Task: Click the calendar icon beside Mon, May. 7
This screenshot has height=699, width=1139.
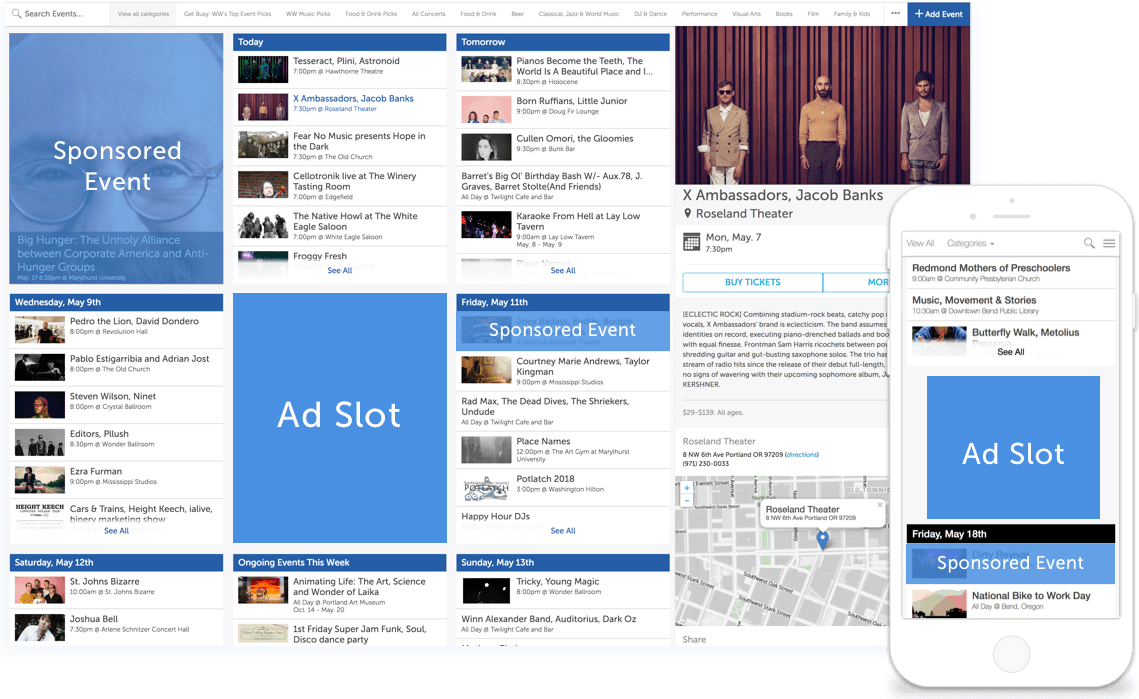Action: (x=691, y=242)
